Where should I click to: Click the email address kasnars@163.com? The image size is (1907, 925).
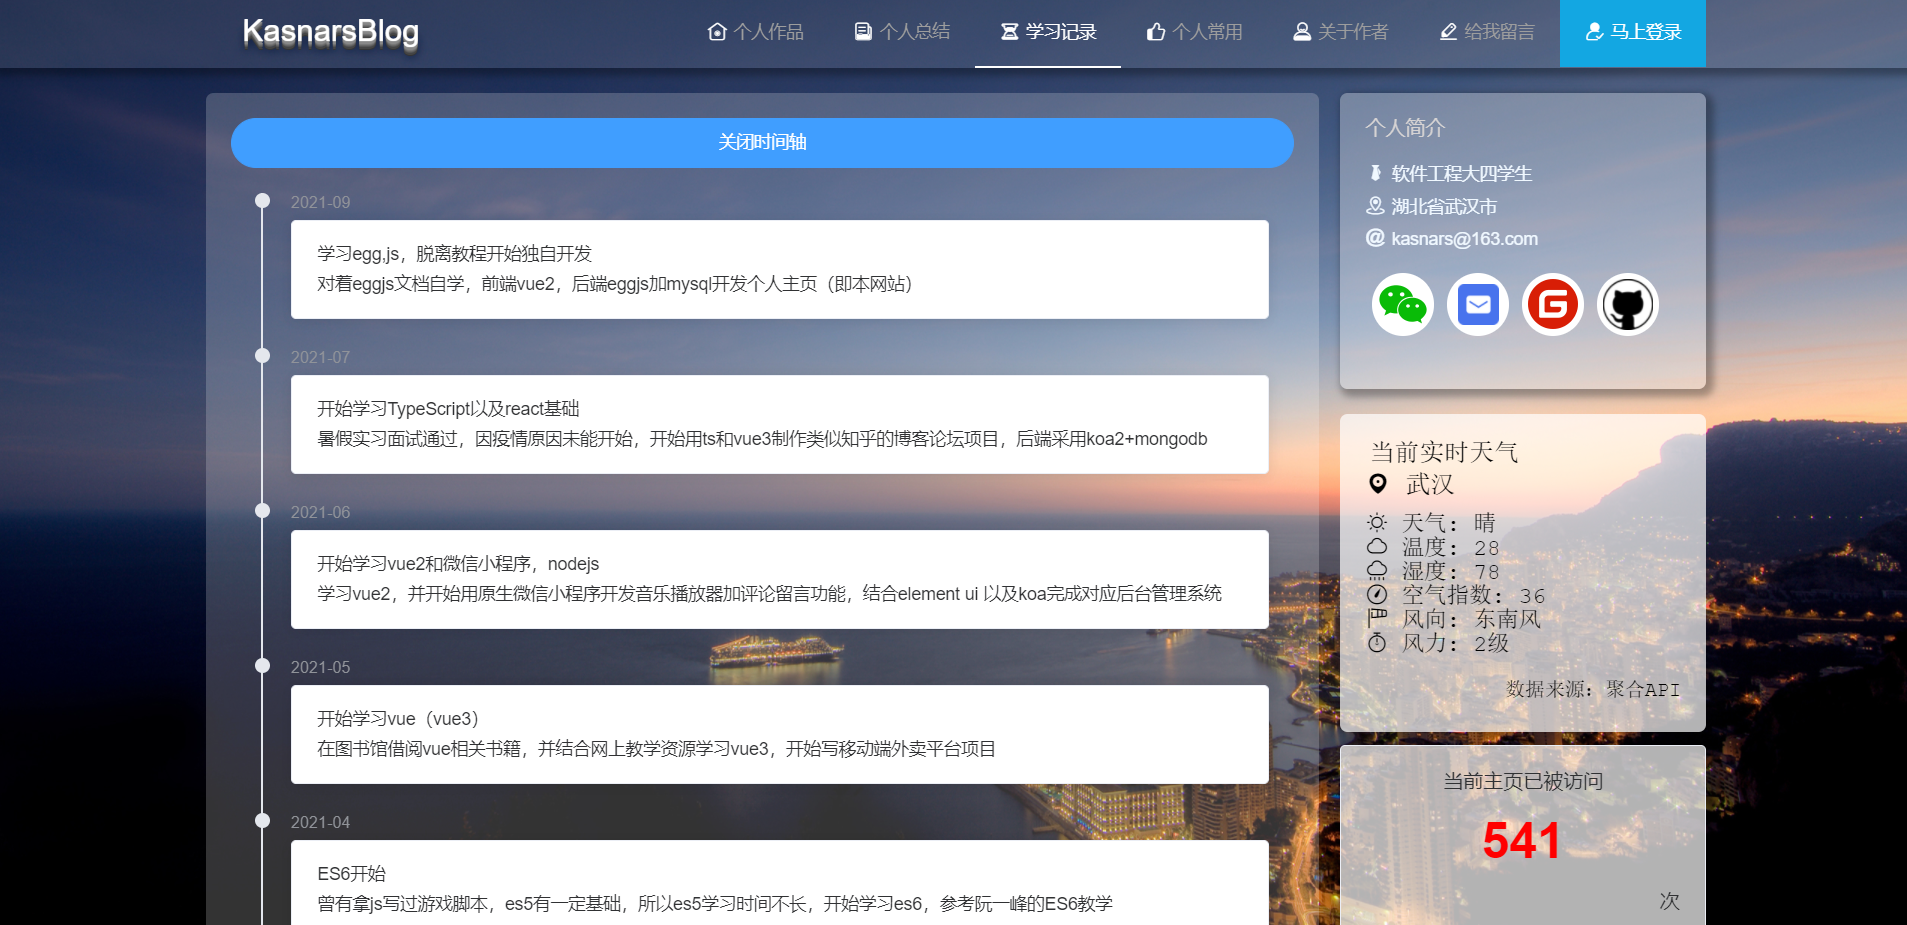(1464, 239)
